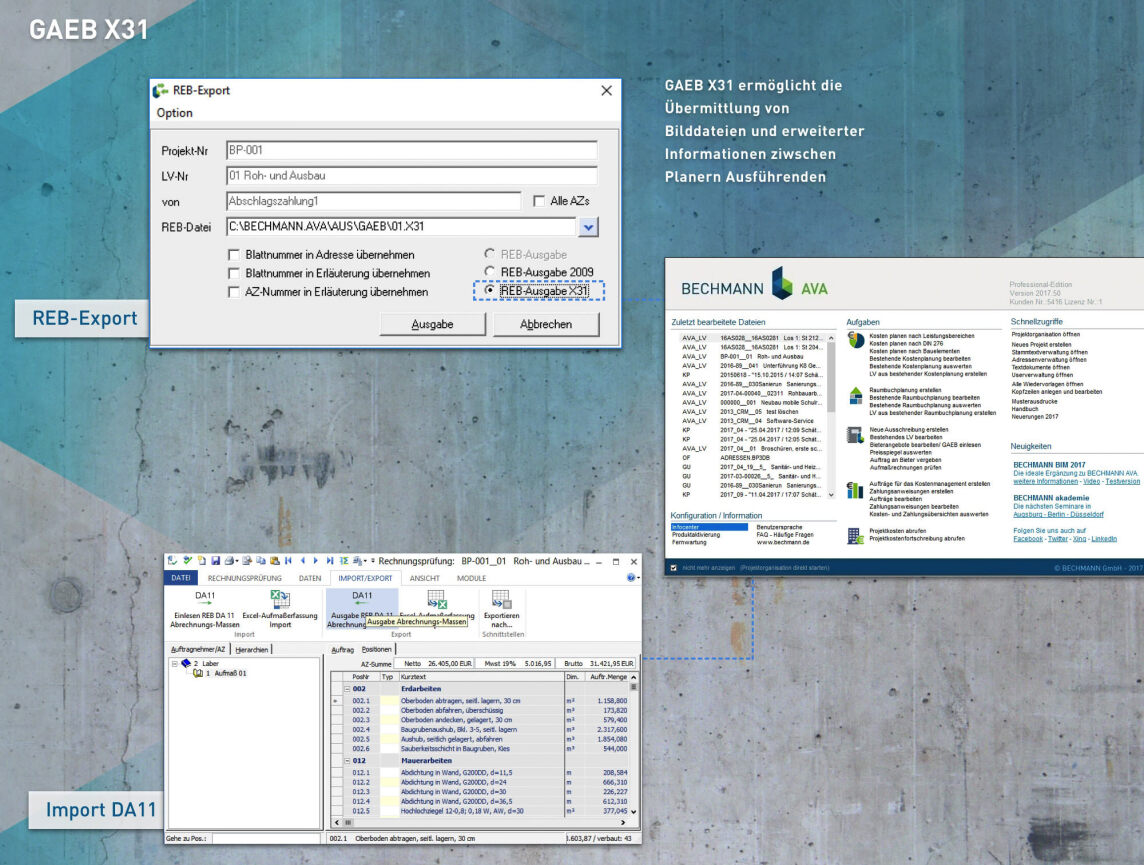Viewport: 1144px width, 865px height.
Task: Click the pie chart Kosten planen icon
Action: point(856,341)
